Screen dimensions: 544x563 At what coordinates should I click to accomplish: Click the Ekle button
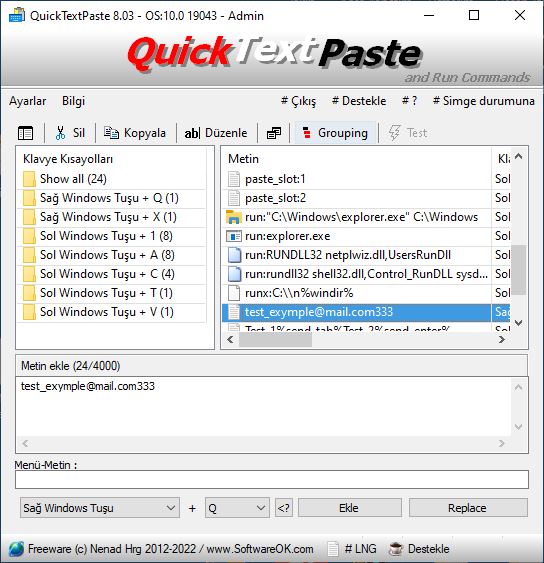click(x=349, y=508)
